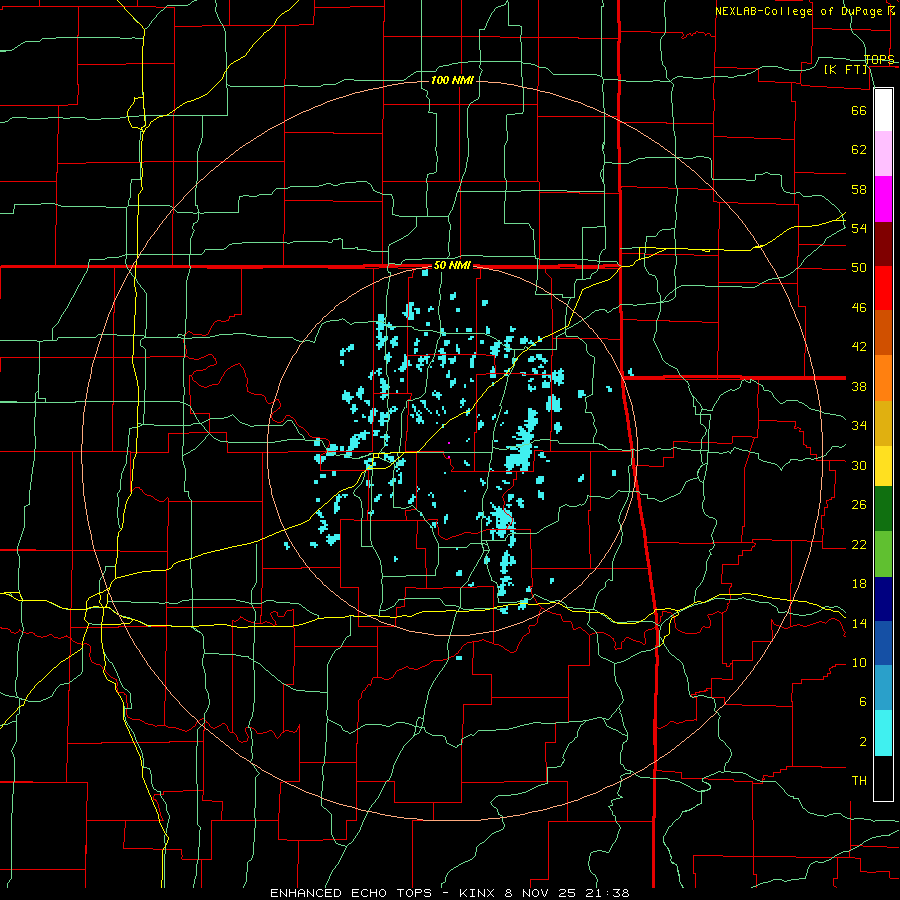The image size is (900, 900).
Task: Click the legend value "10"
Action: [x=859, y=663]
